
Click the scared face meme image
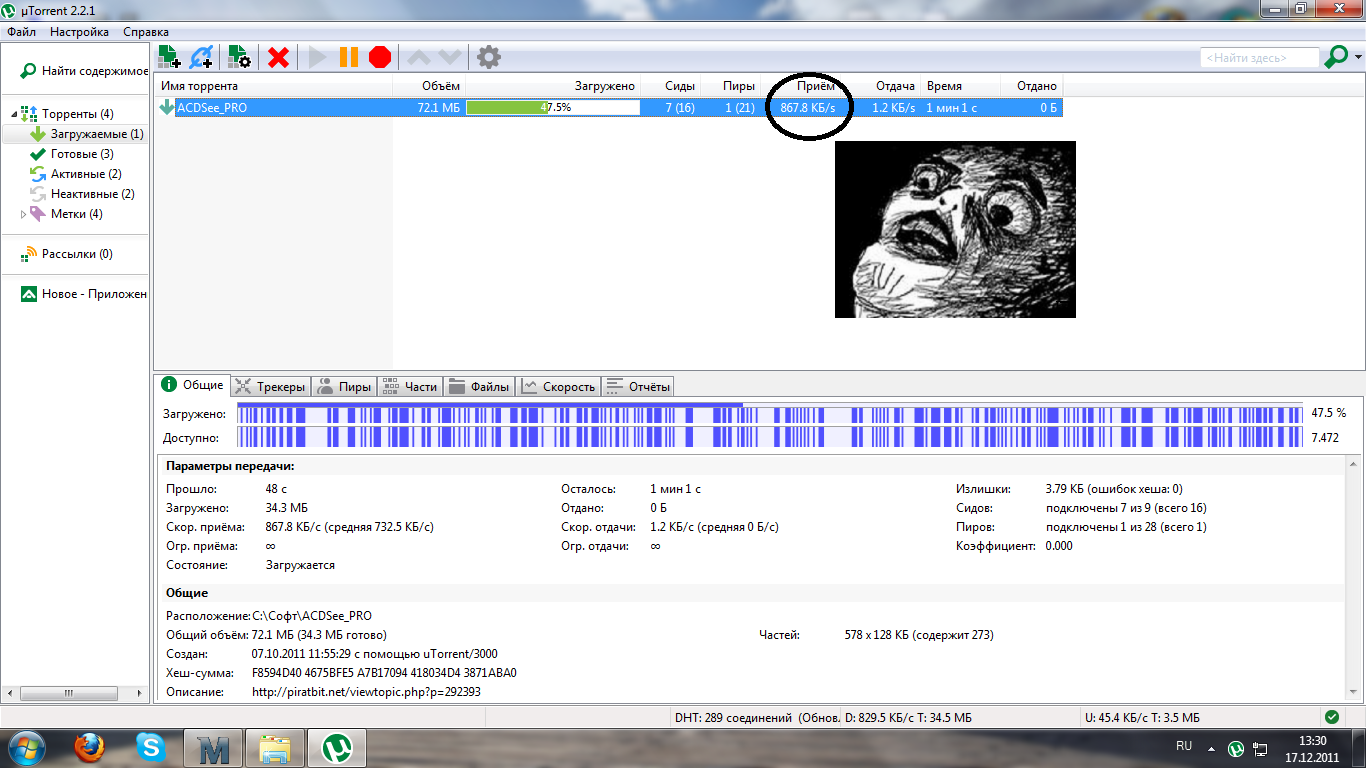click(955, 229)
